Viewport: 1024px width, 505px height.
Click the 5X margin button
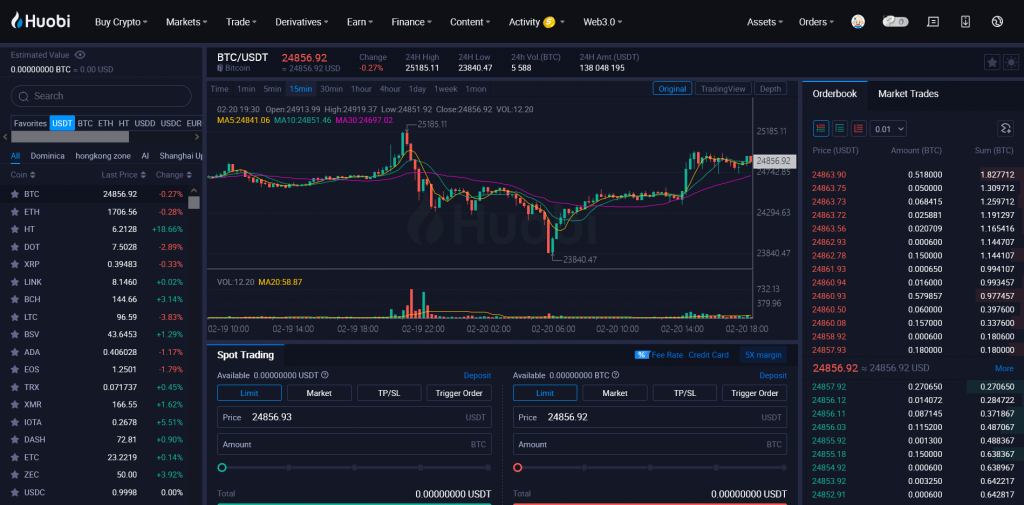763,355
